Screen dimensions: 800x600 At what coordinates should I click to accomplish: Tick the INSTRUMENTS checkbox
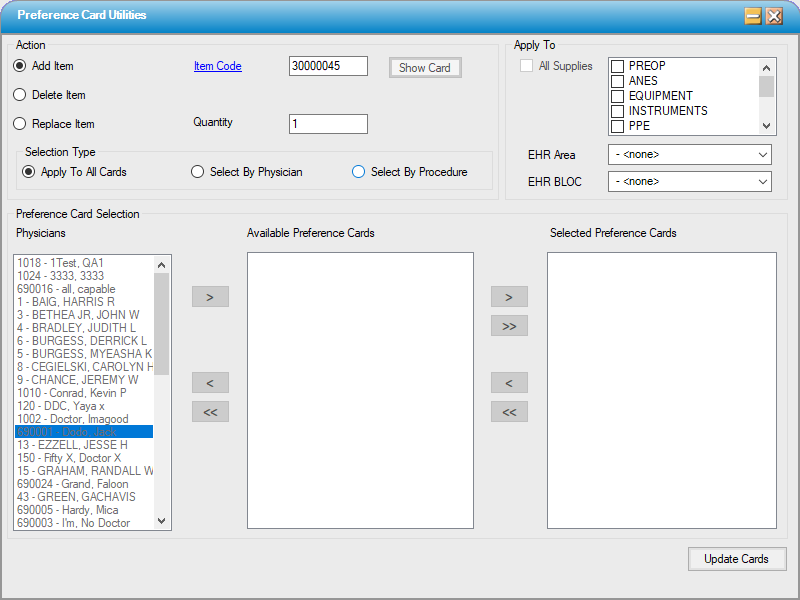pyautogui.click(x=618, y=111)
